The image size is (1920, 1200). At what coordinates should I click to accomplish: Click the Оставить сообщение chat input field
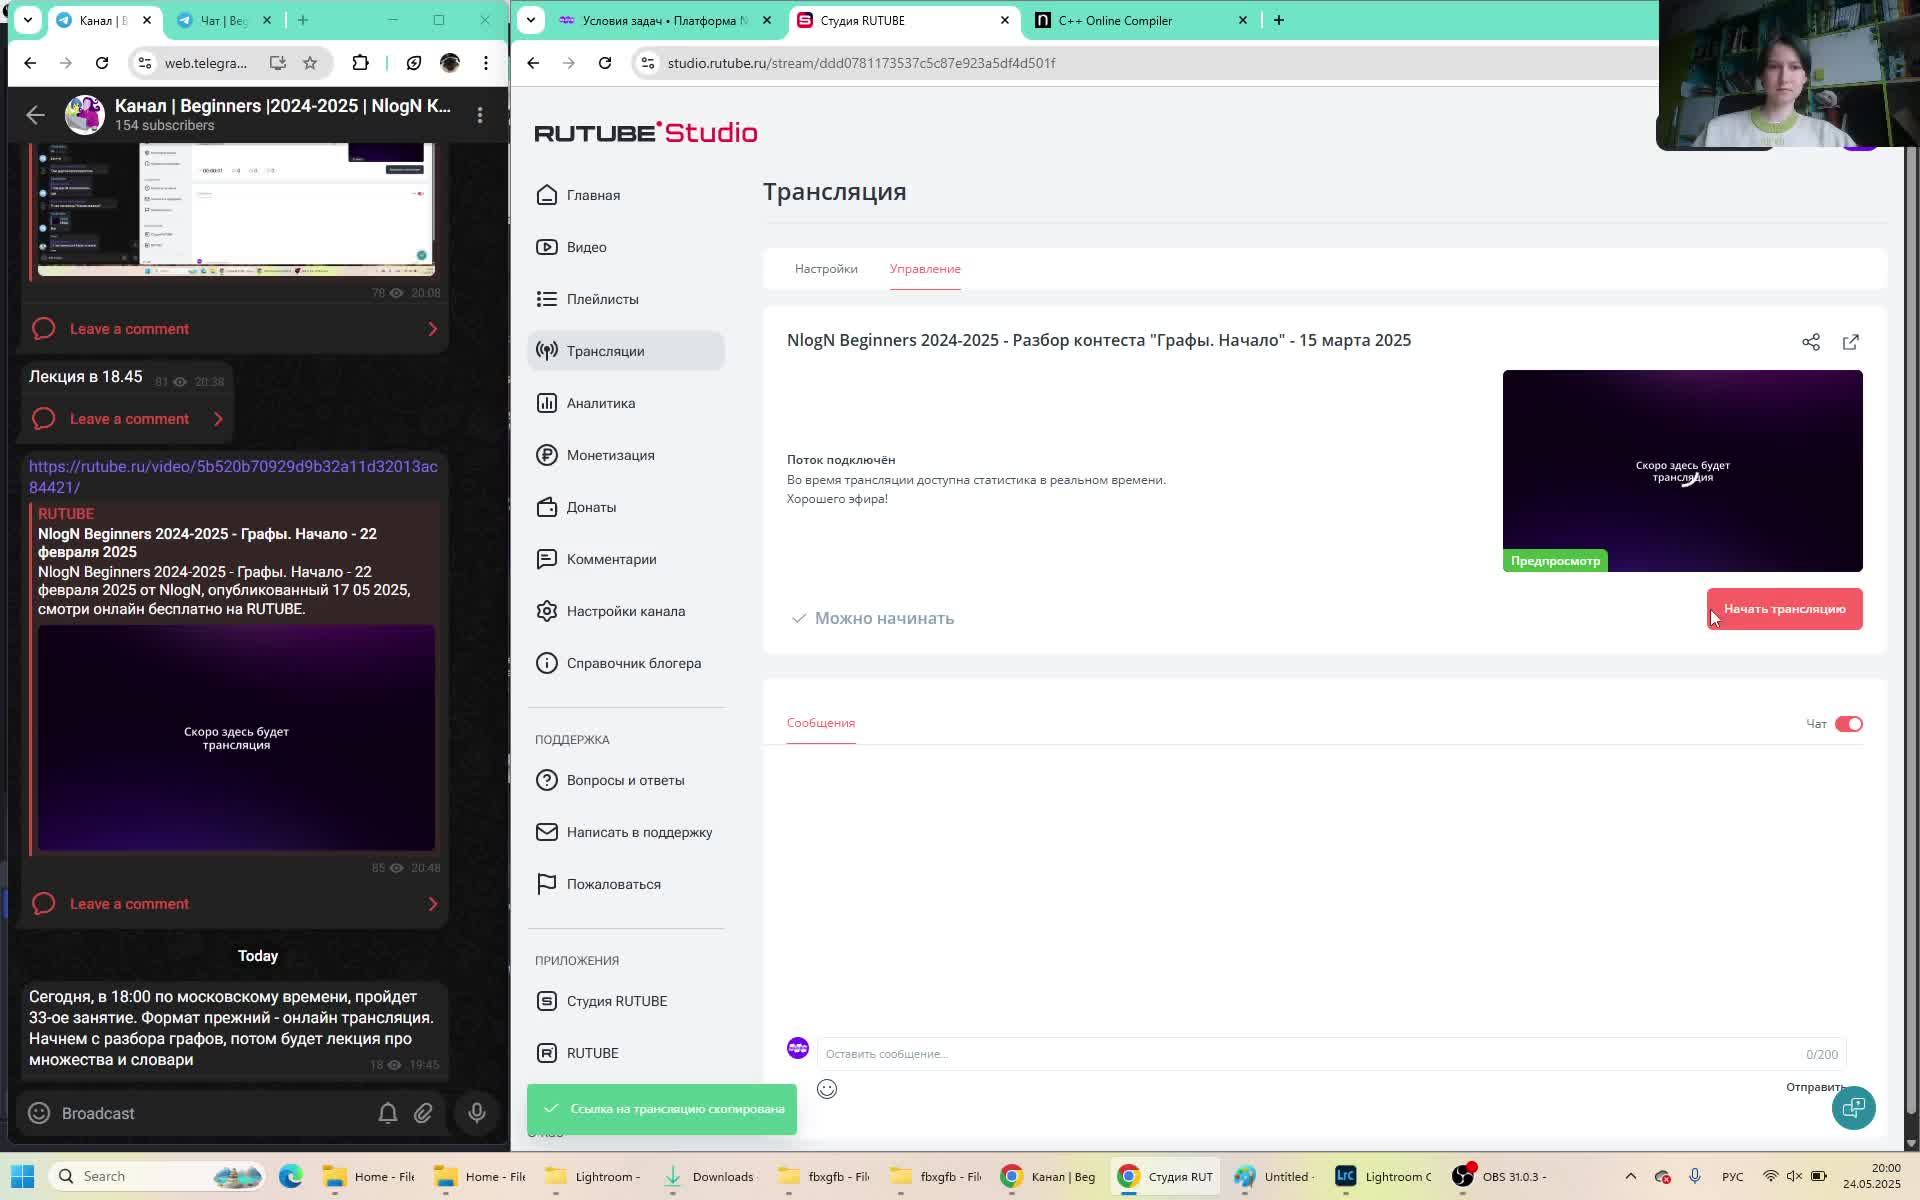(1300, 1054)
